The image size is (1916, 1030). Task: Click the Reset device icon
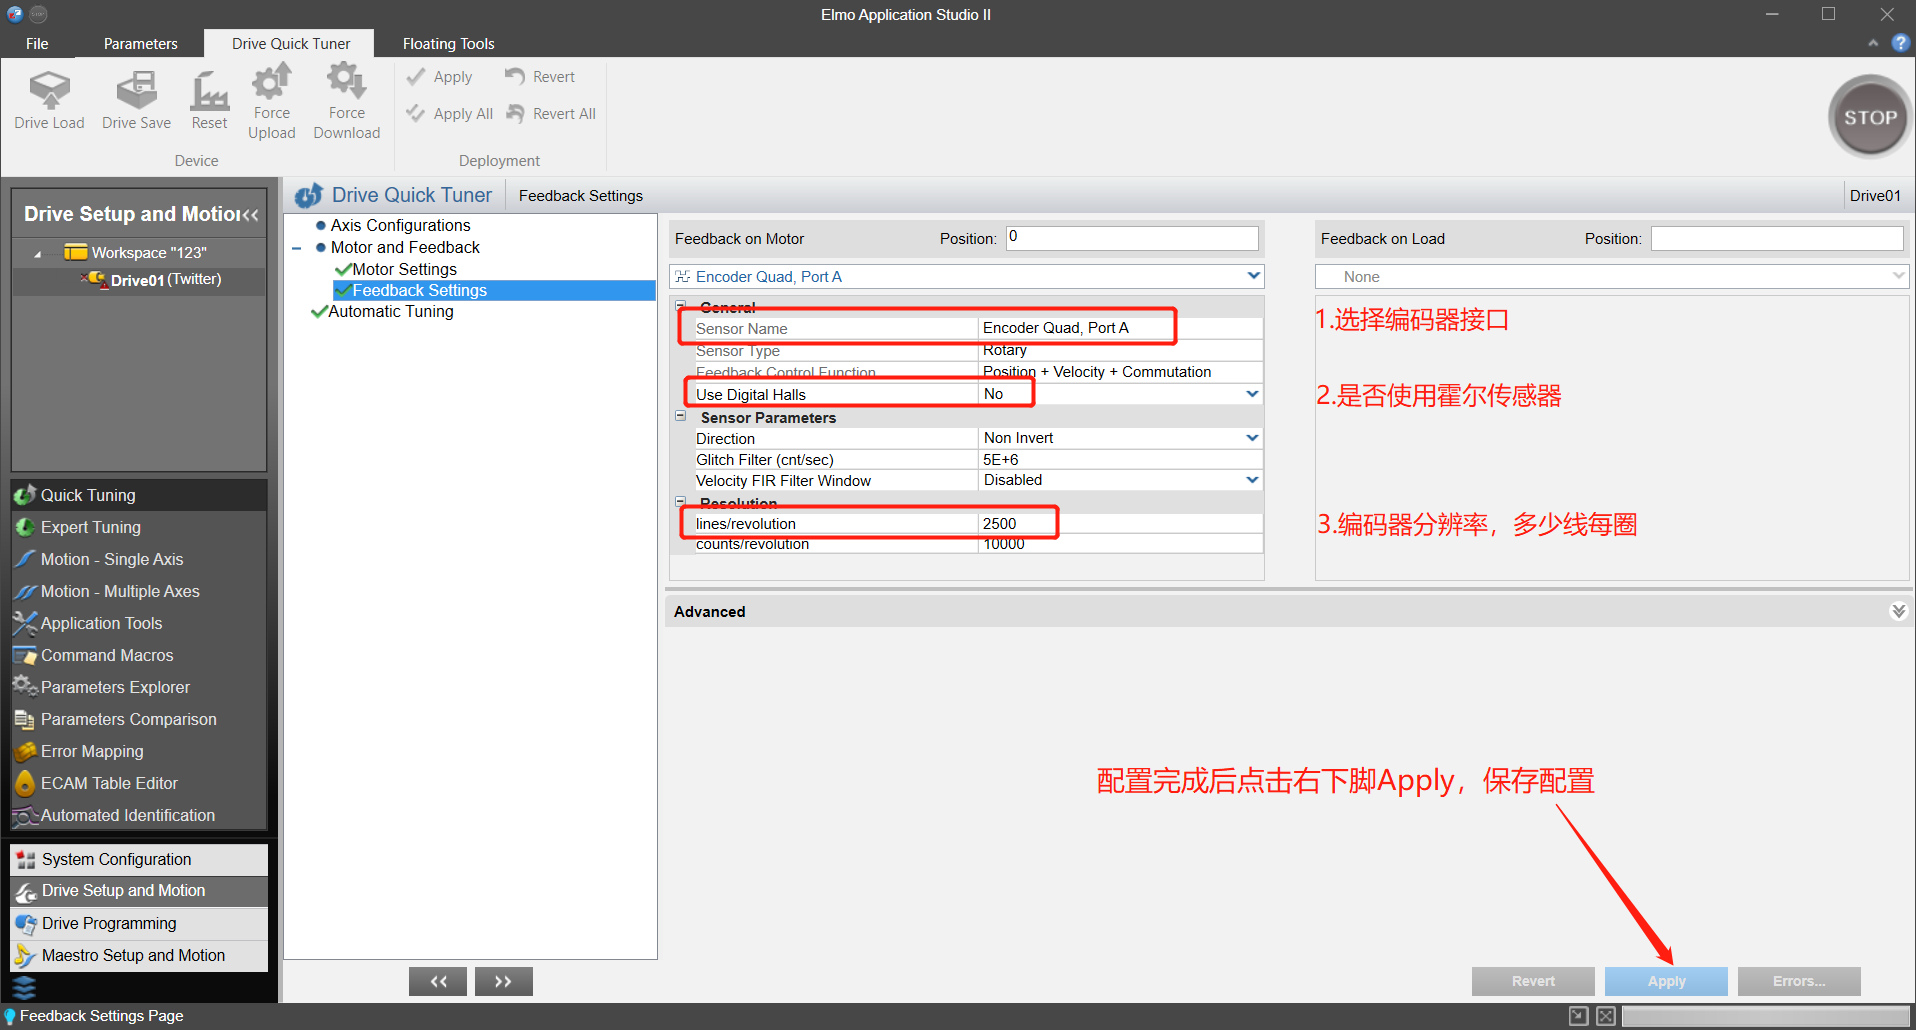[208, 97]
